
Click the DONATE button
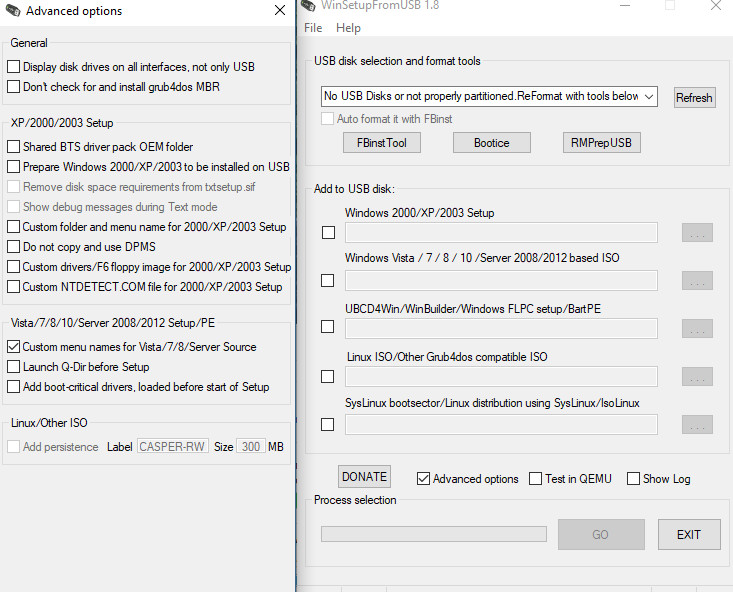(364, 476)
